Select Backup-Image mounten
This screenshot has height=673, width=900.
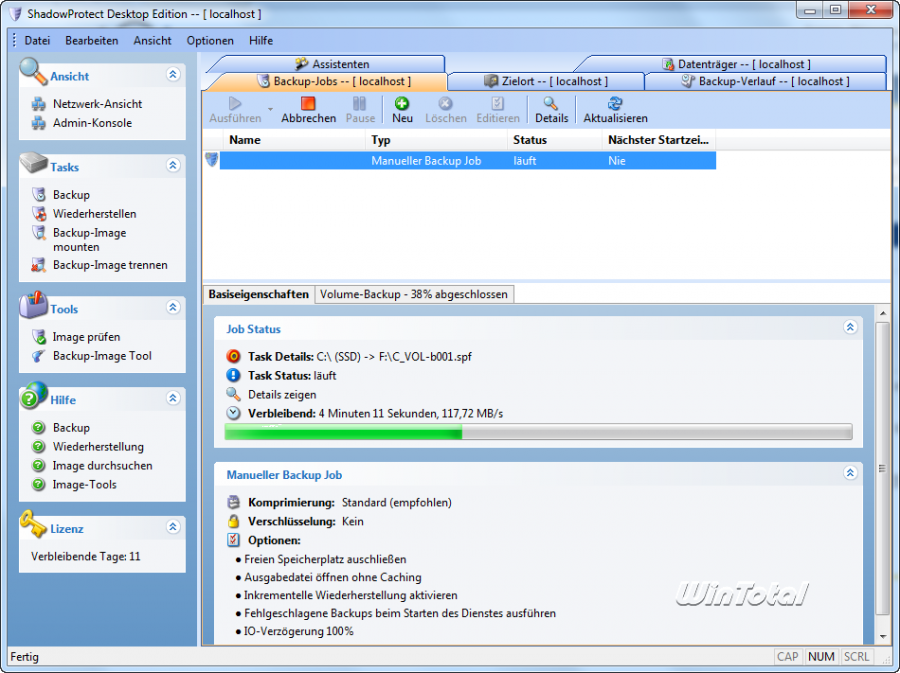(x=89, y=239)
